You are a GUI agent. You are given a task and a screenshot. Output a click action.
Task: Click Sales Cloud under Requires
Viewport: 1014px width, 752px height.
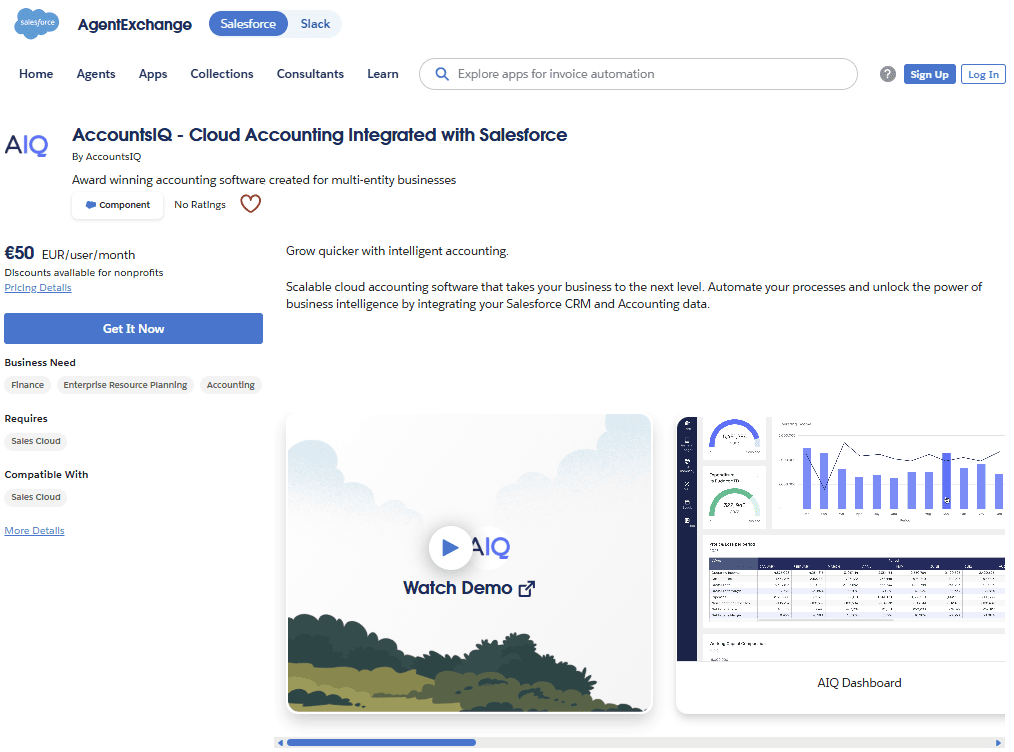tap(36, 441)
